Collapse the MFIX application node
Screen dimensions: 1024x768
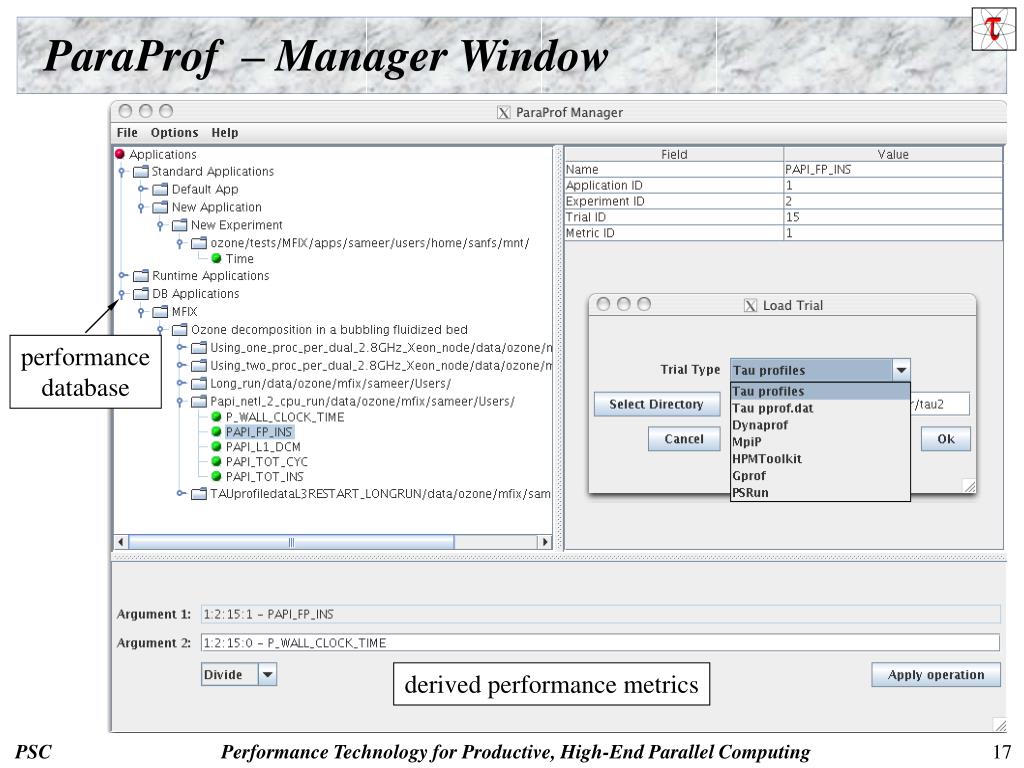click(141, 312)
